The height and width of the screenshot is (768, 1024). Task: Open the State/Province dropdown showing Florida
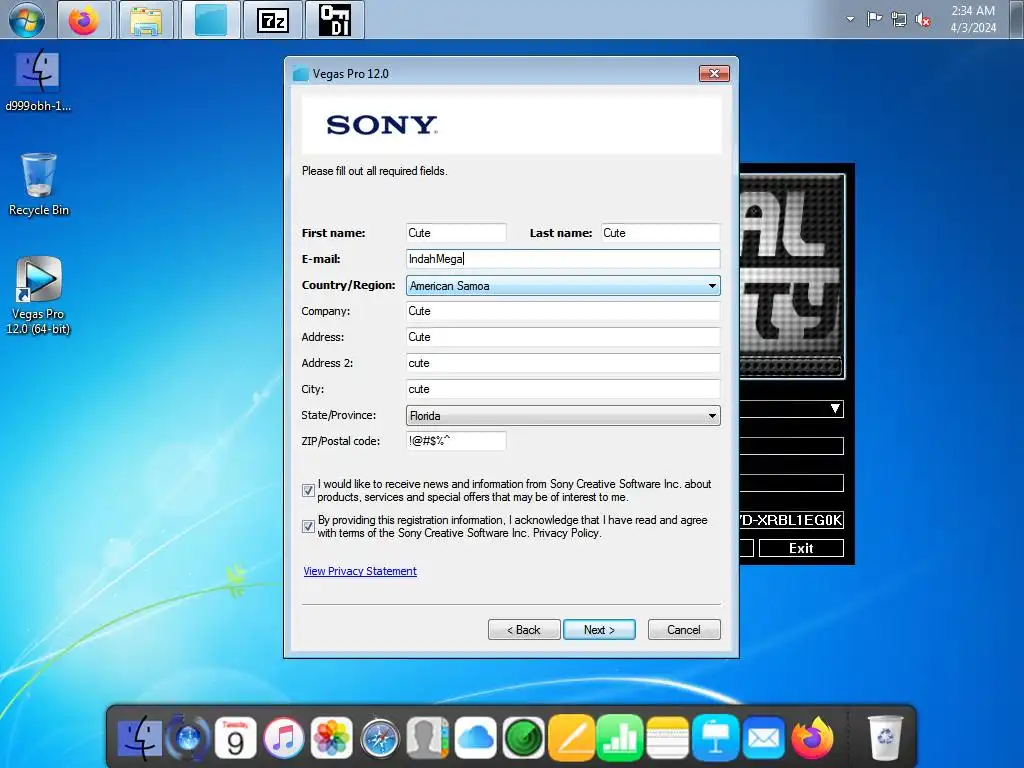coord(563,415)
